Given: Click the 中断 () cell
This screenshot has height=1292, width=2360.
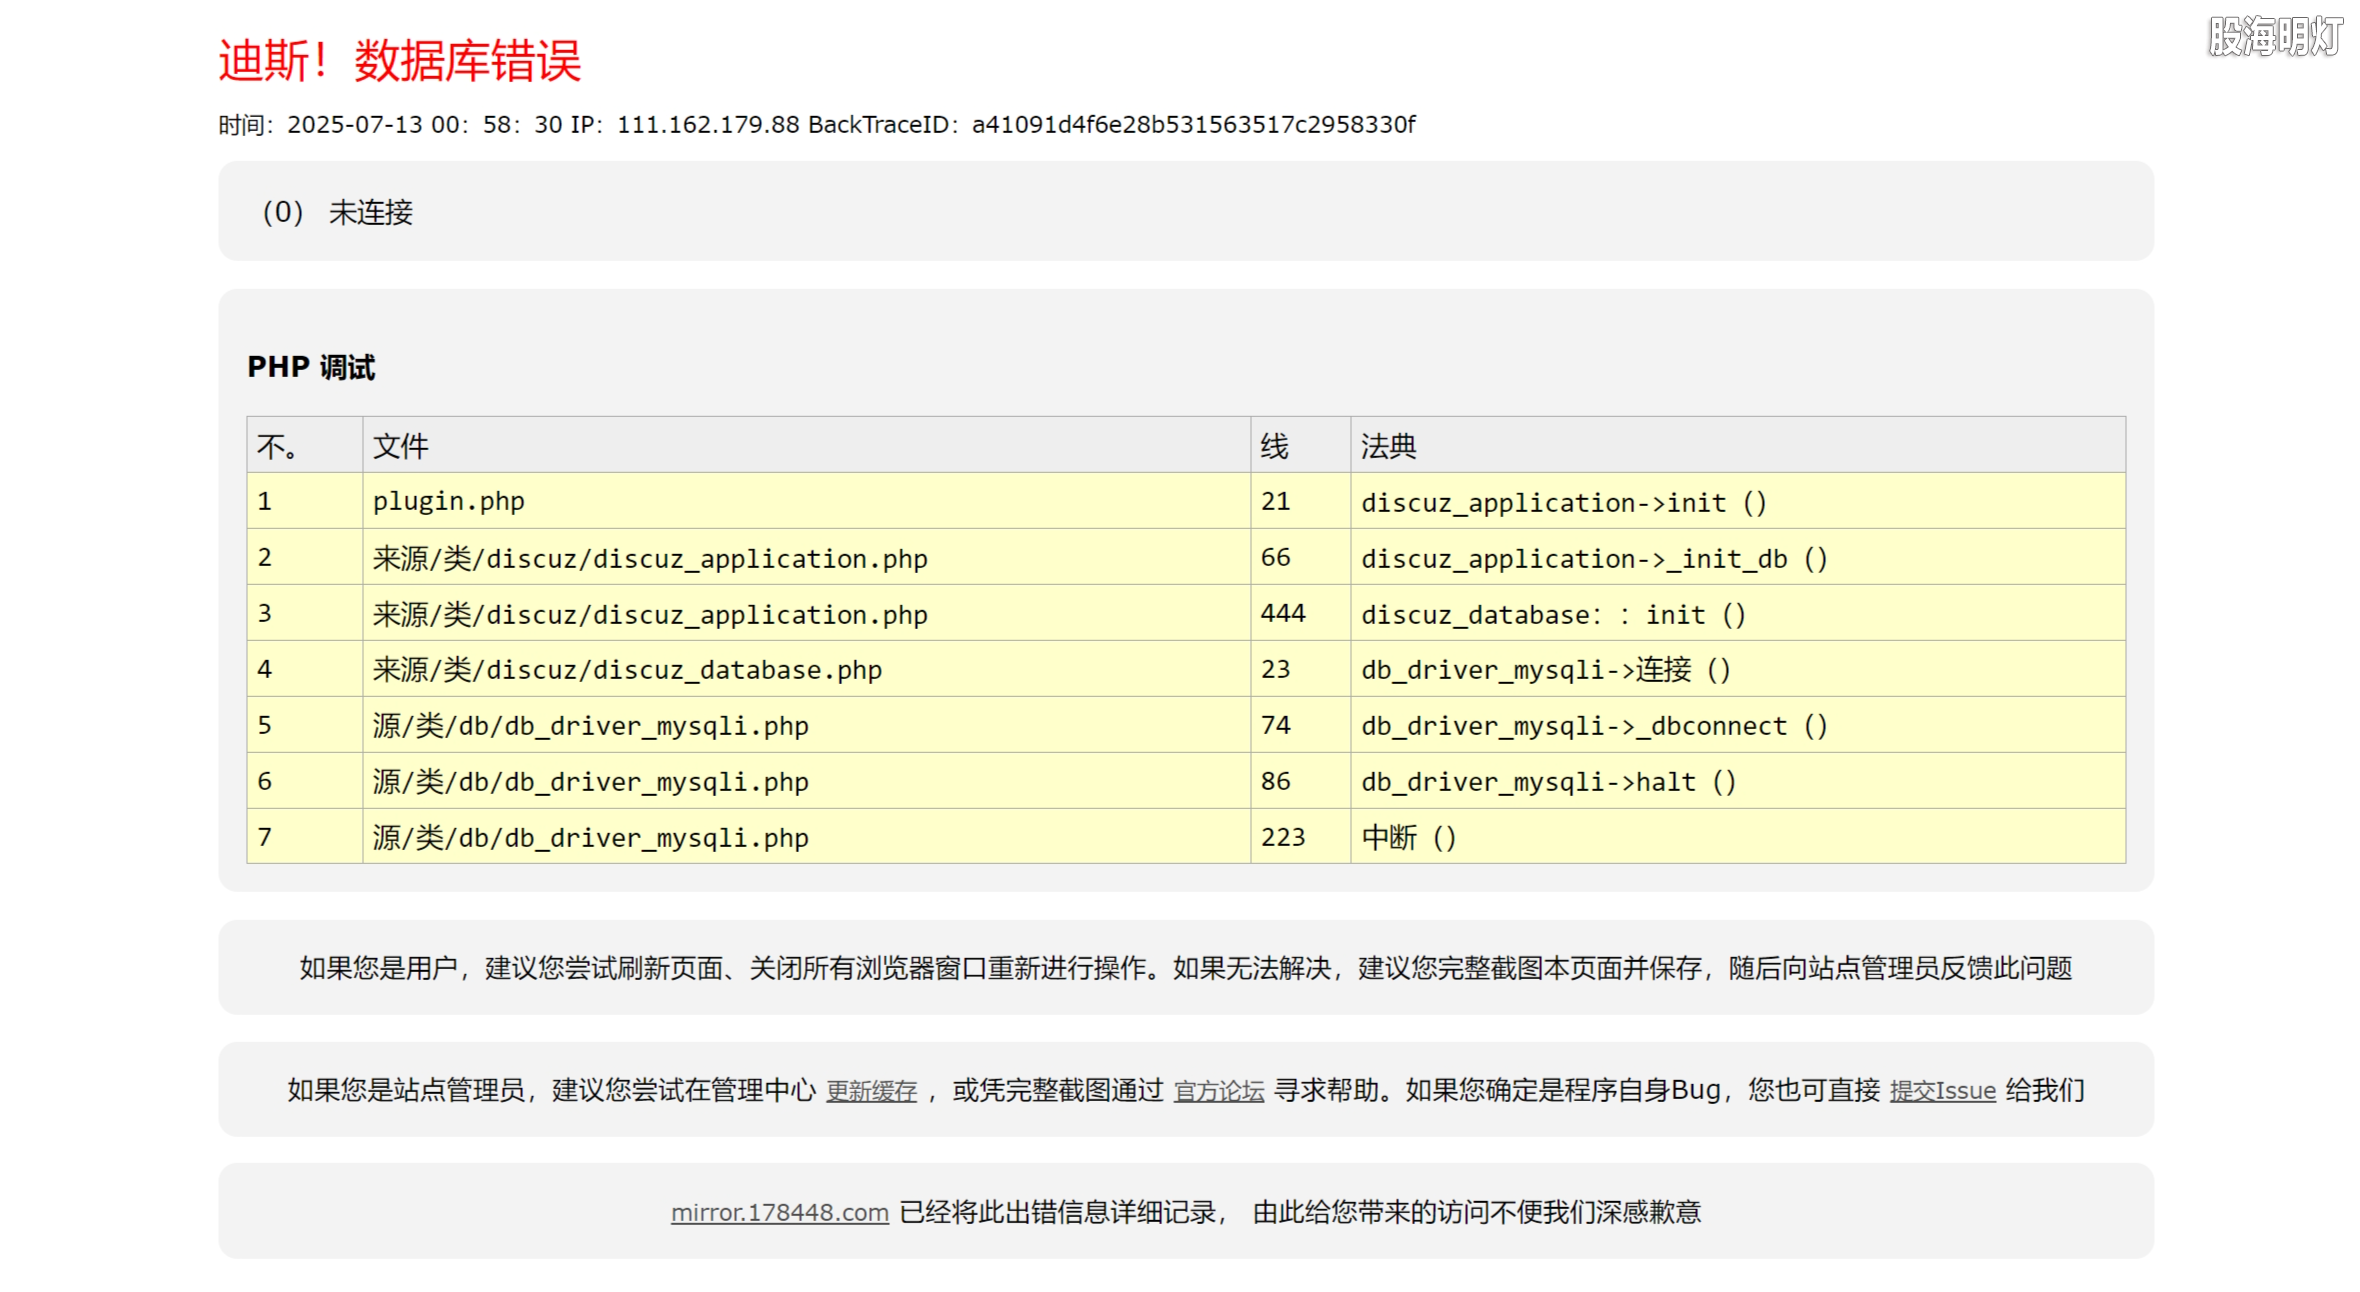Looking at the screenshot, I should 1738,836.
